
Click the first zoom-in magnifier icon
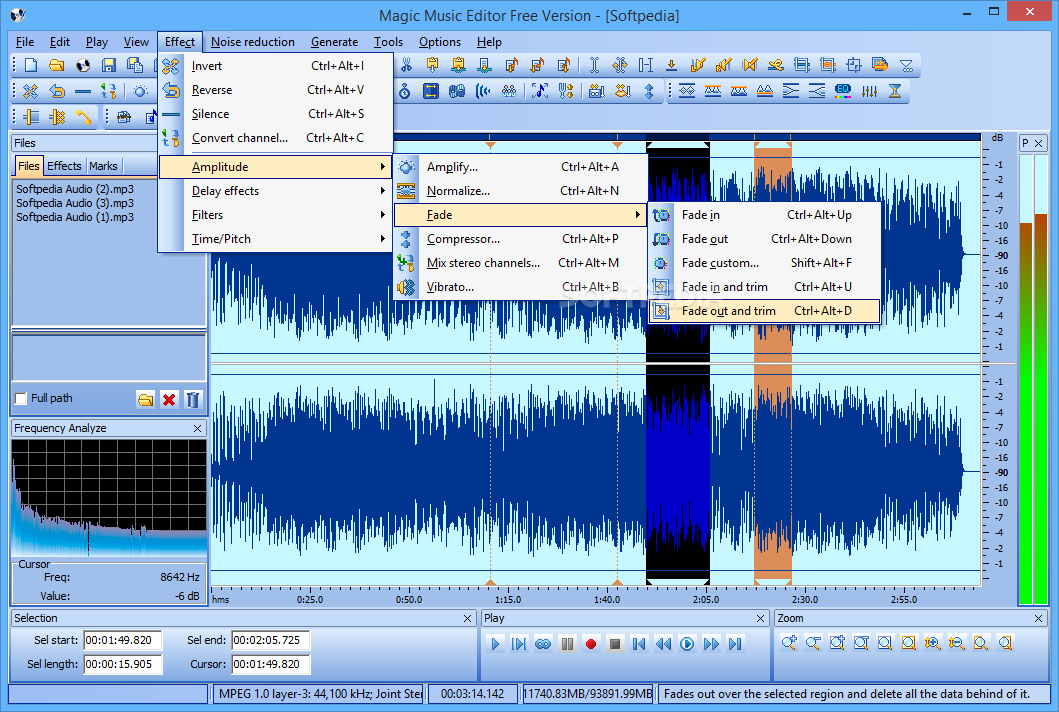[789, 643]
